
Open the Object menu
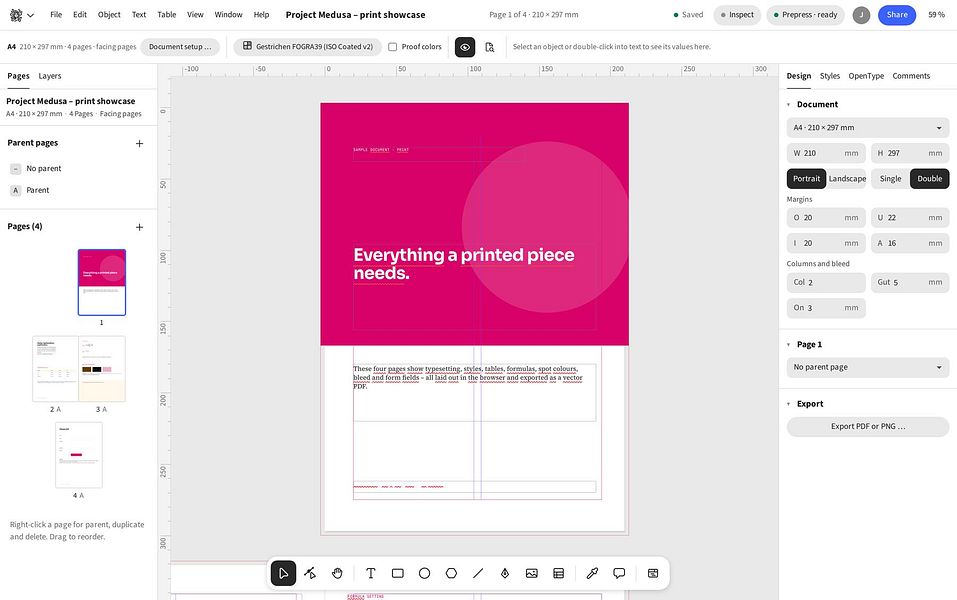pos(109,15)
